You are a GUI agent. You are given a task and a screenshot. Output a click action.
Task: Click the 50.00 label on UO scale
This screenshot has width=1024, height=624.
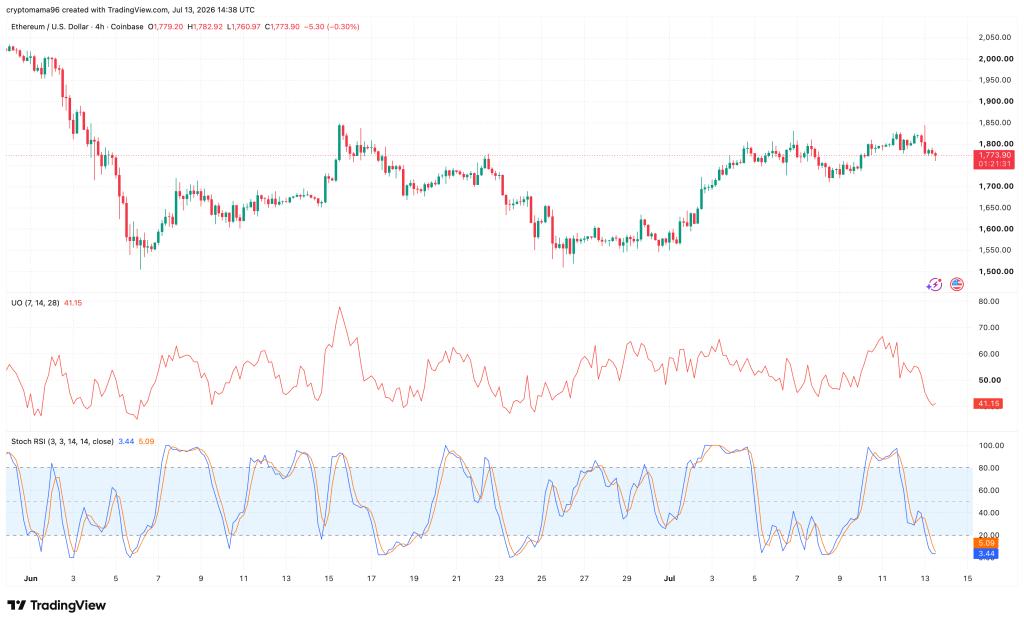coord(989,380)
